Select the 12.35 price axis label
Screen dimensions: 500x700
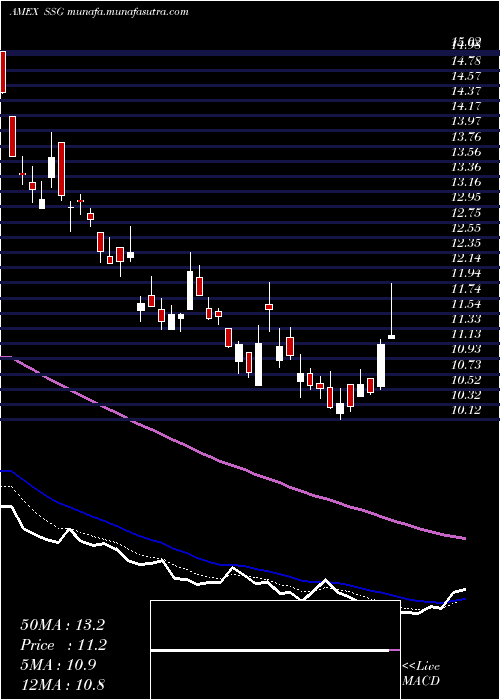466,243
